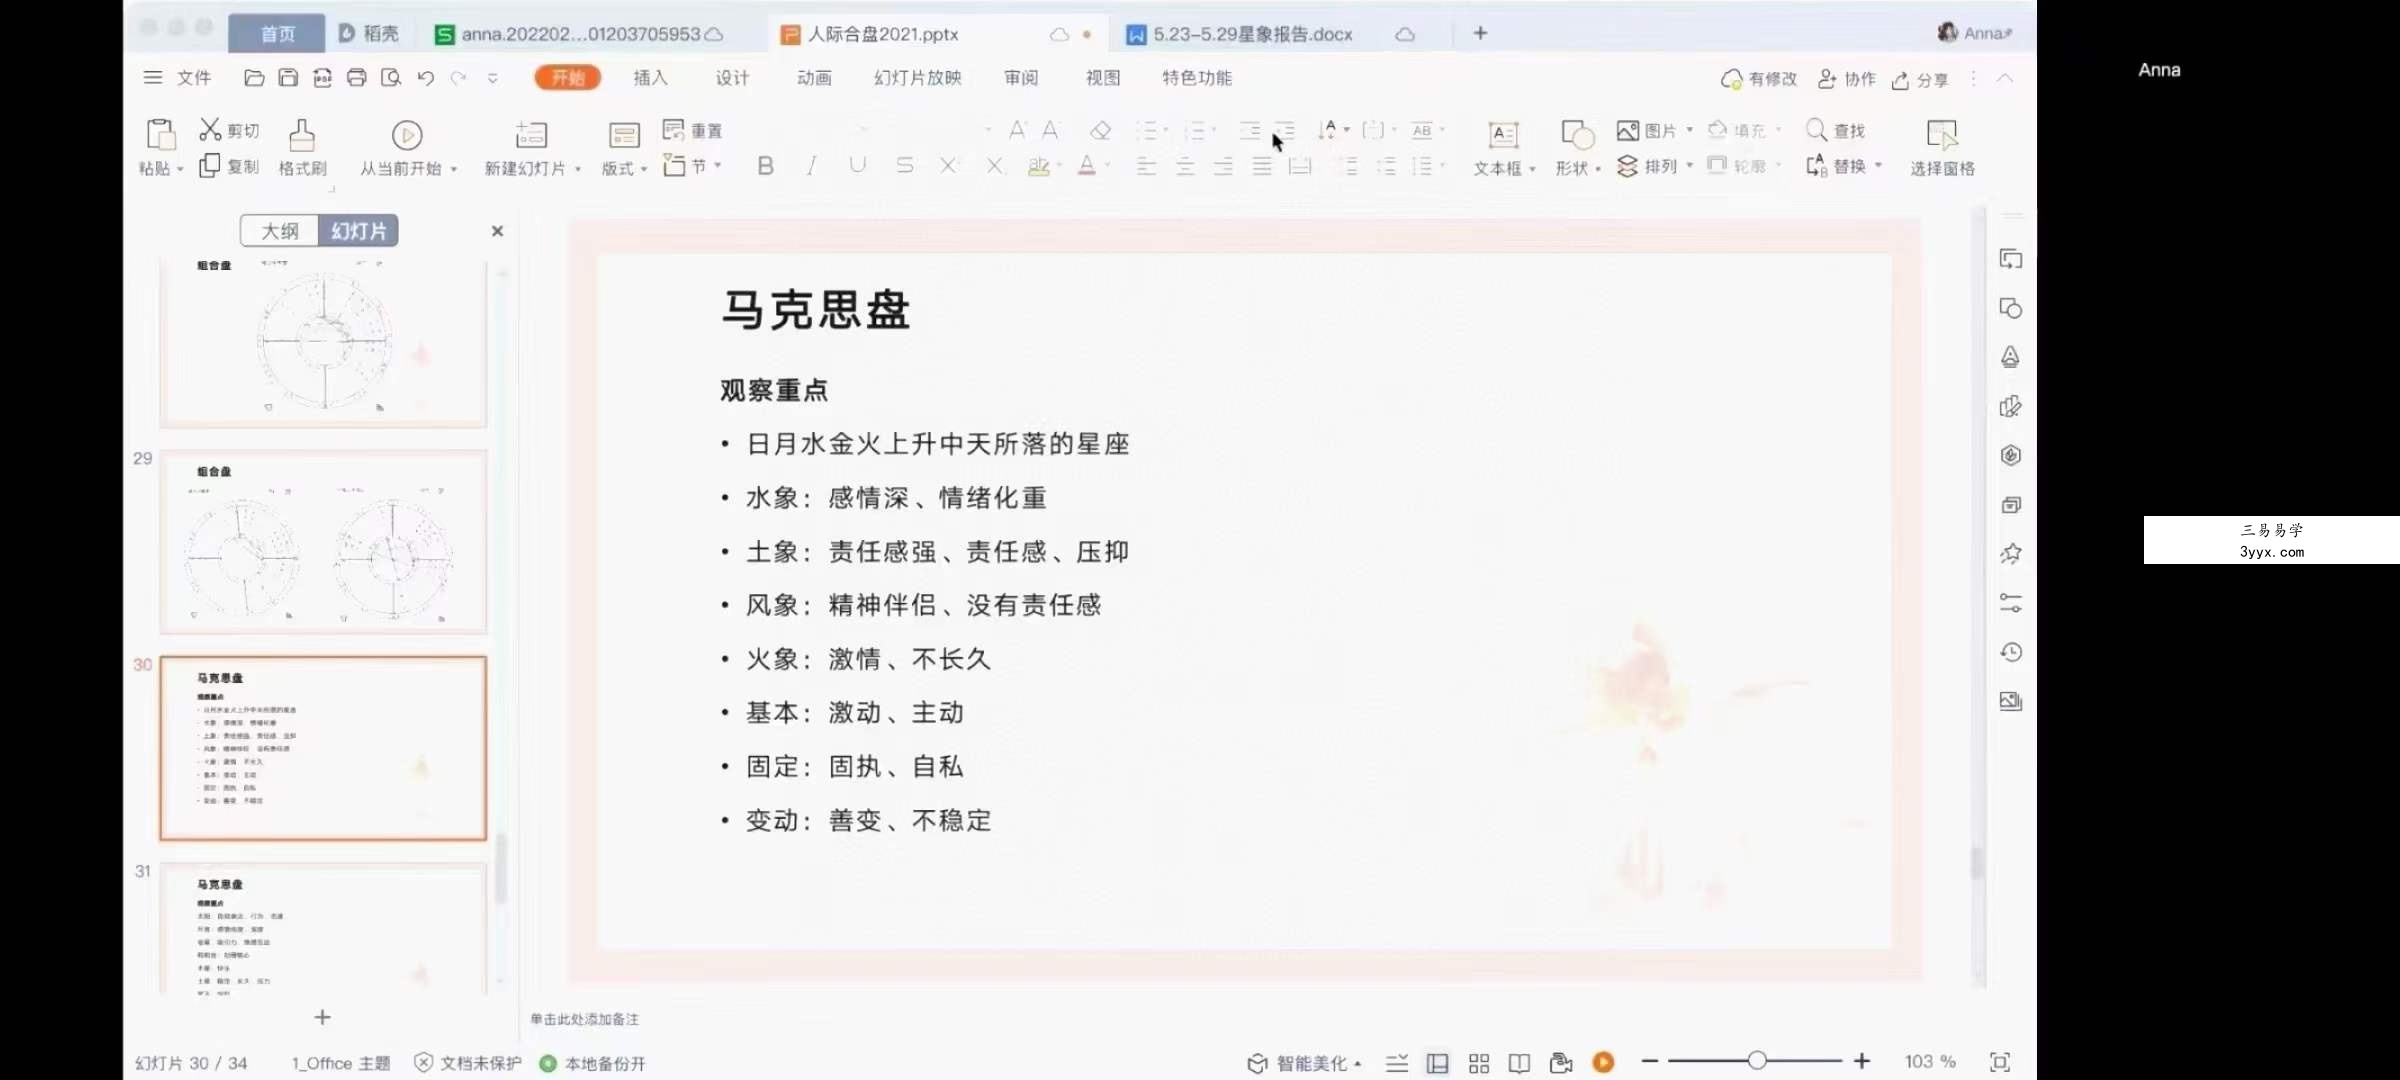Open the Shapes tool
Viewport: 2400px width, 1080px height.
(x=1577, y=135)
